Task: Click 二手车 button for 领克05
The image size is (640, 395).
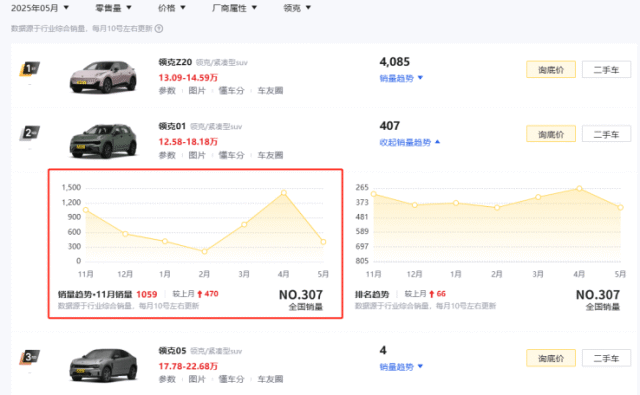Action: coord(606,358)
